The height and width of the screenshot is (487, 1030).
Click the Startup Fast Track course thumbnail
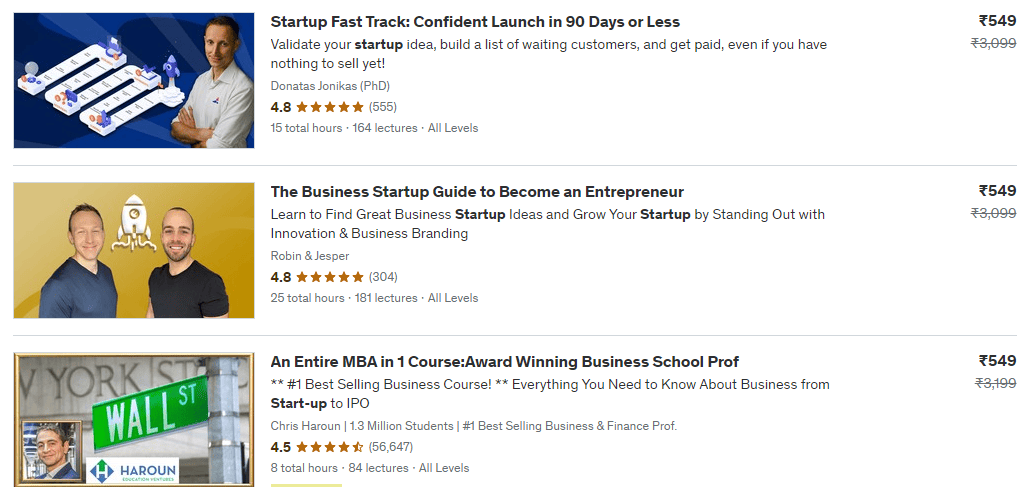[x=134, y=80]
